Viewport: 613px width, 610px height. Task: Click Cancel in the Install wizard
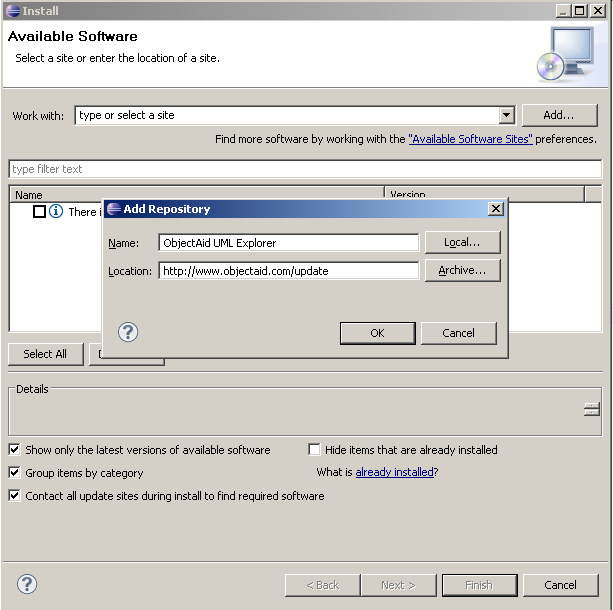(x=560, y=585)
